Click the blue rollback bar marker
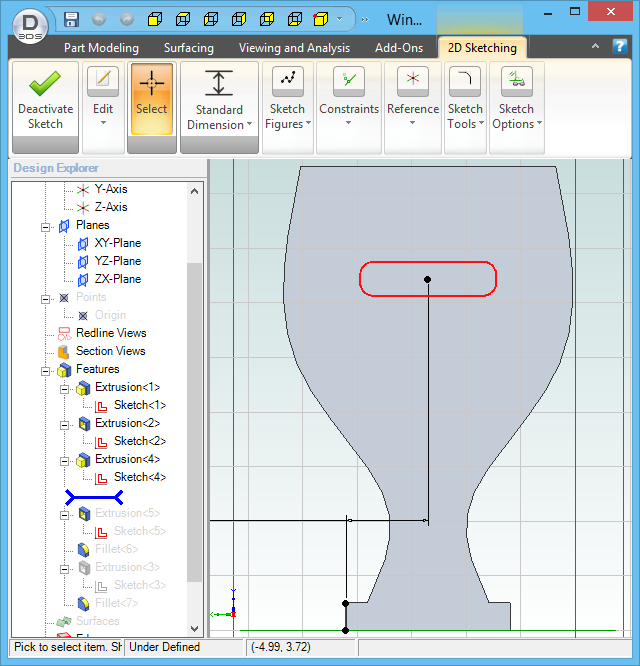The image size is (640, 666). click(x=94, y=497)
